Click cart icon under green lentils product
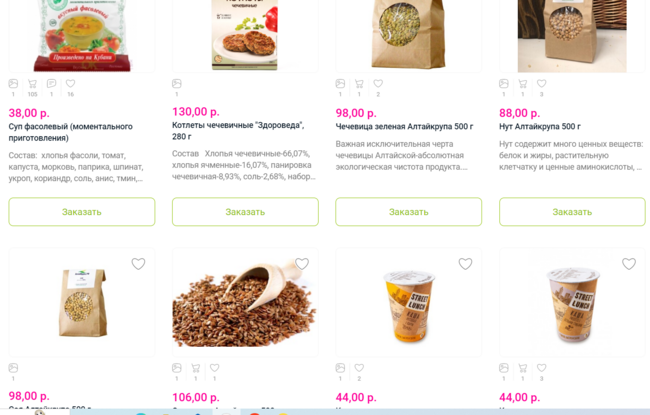 359,84
